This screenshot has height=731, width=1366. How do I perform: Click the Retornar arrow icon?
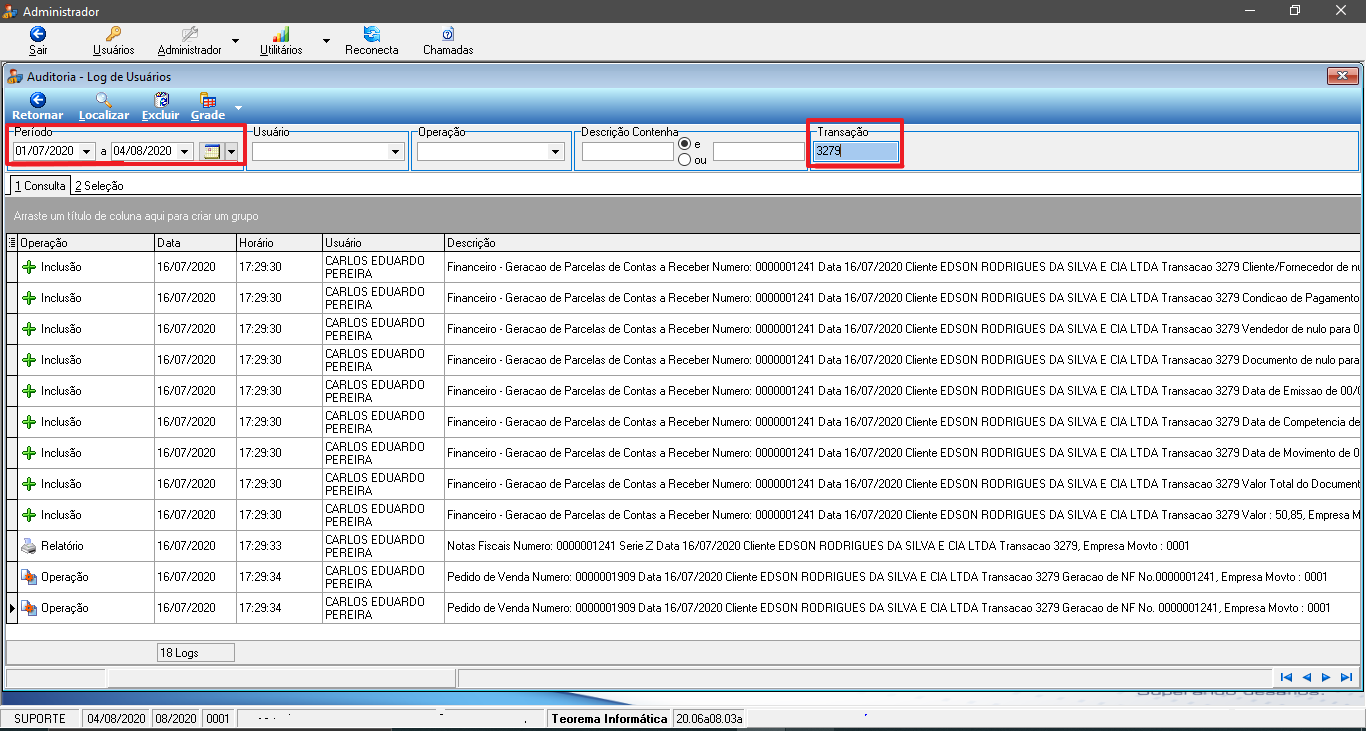click(x=38, y=100)
